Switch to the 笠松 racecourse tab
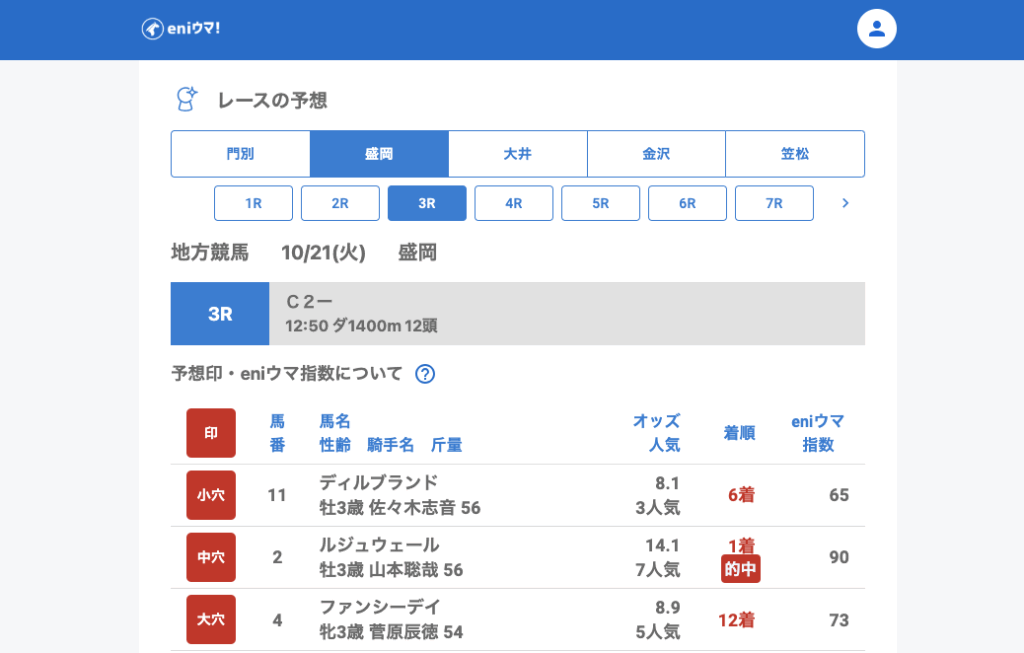This screenshot has height=653, width=1024. click(x=795, y=154)
